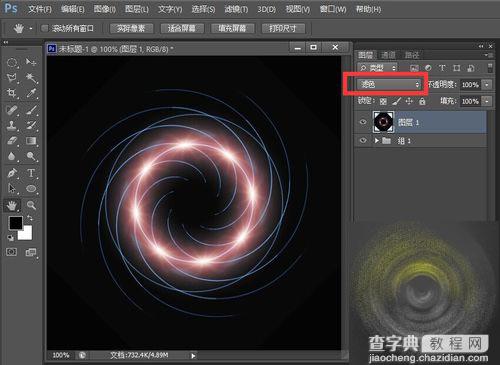Select the Brush tool

pos(31,109)
